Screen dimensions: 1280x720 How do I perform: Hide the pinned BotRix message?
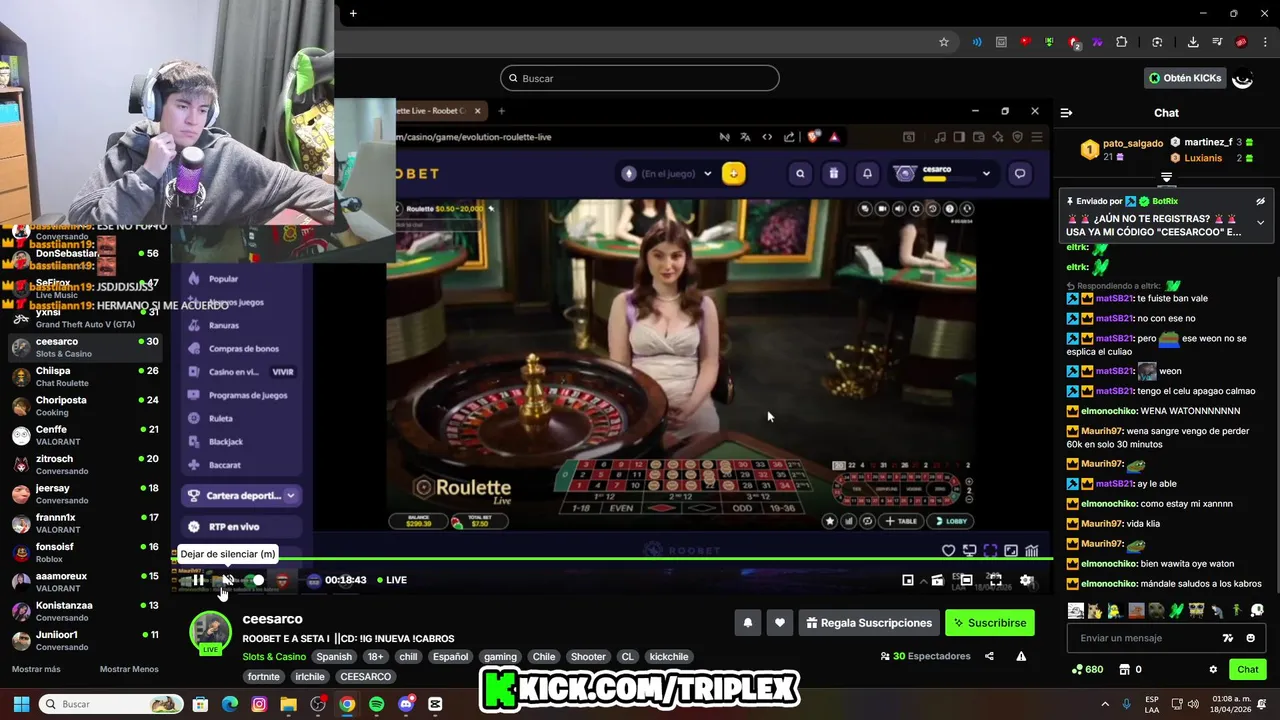click(1260, 201)
